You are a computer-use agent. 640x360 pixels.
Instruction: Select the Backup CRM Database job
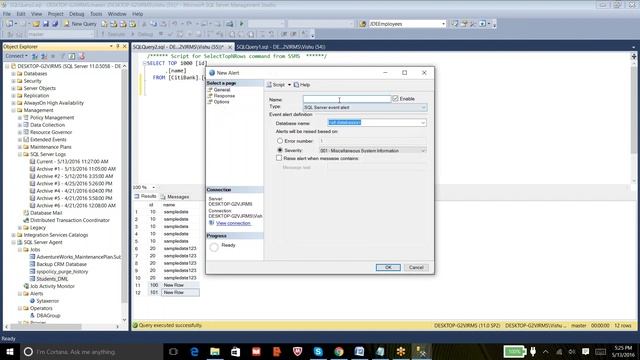61,264
